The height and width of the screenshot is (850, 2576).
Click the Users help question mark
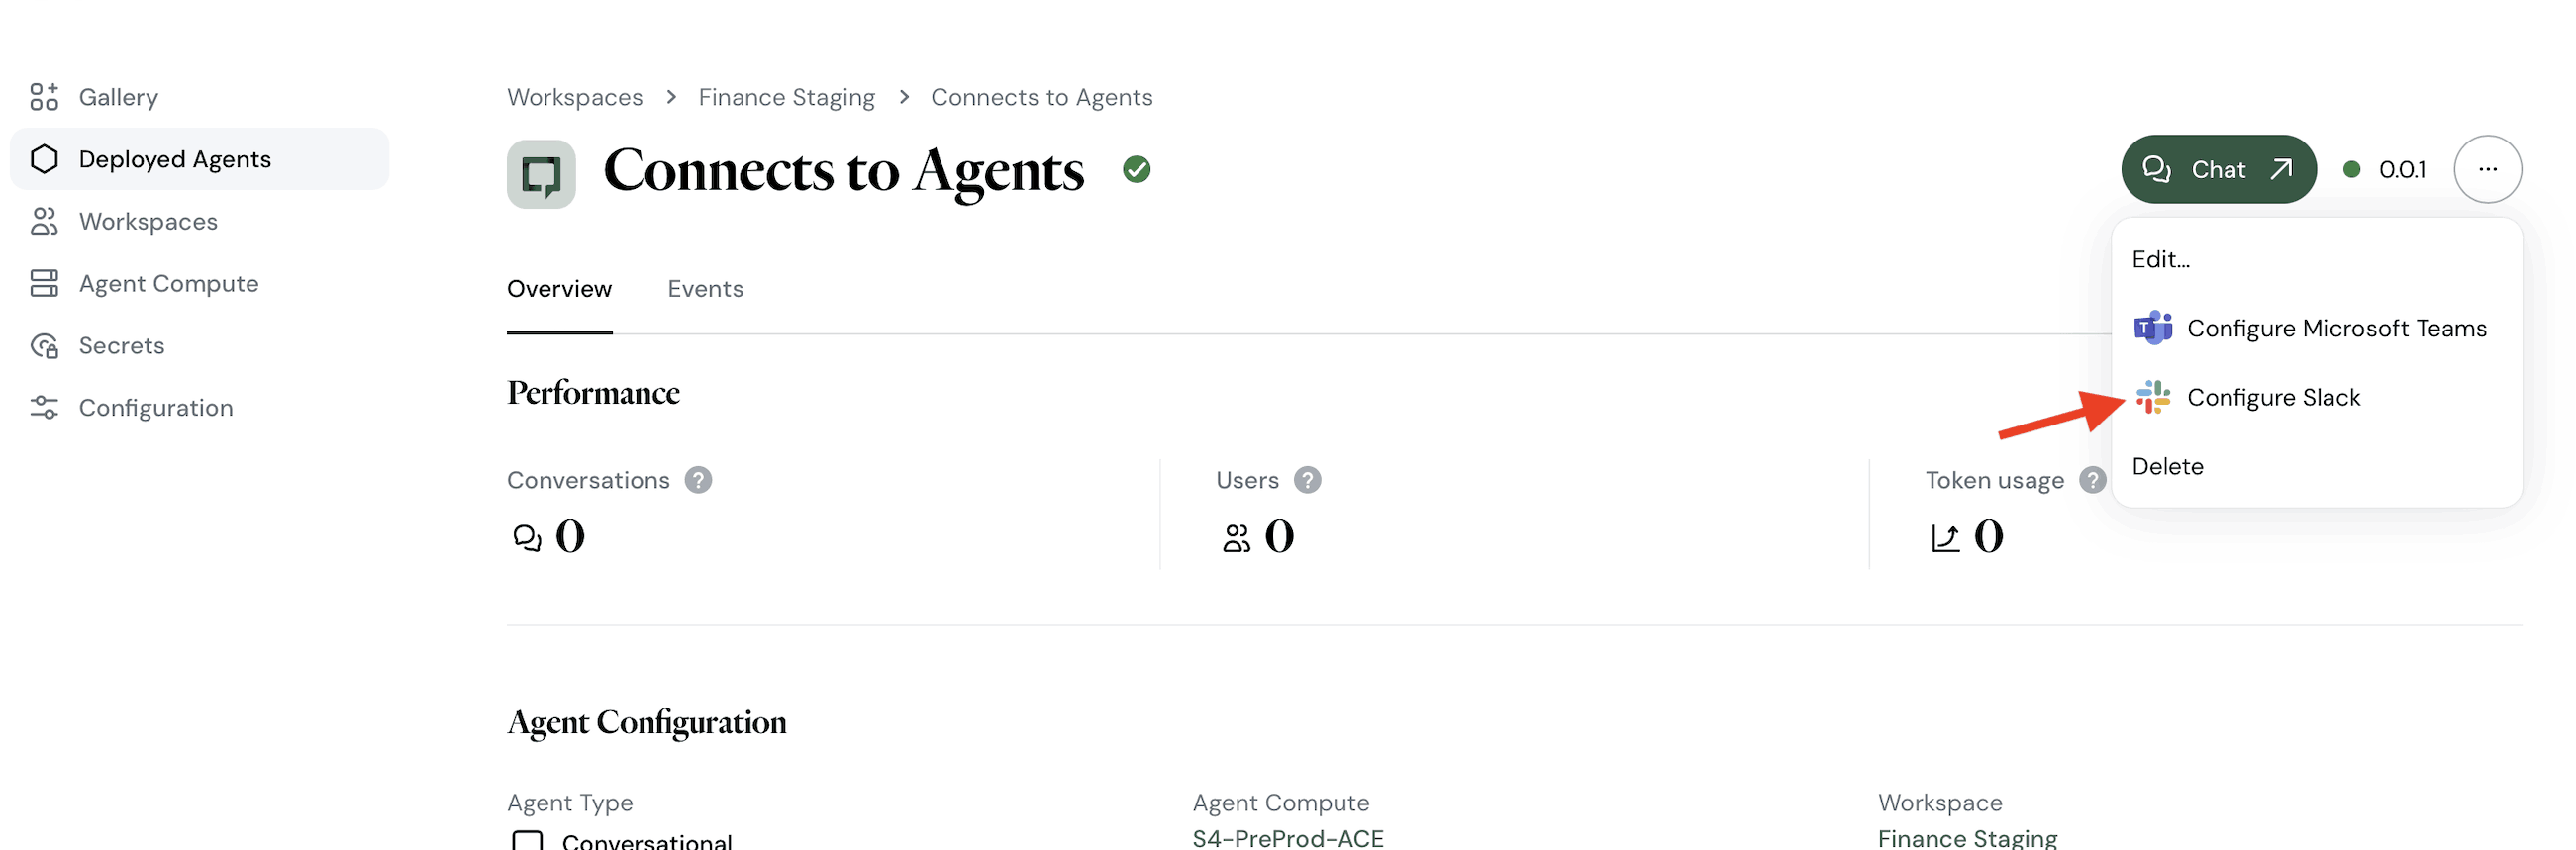[1307, 480]
